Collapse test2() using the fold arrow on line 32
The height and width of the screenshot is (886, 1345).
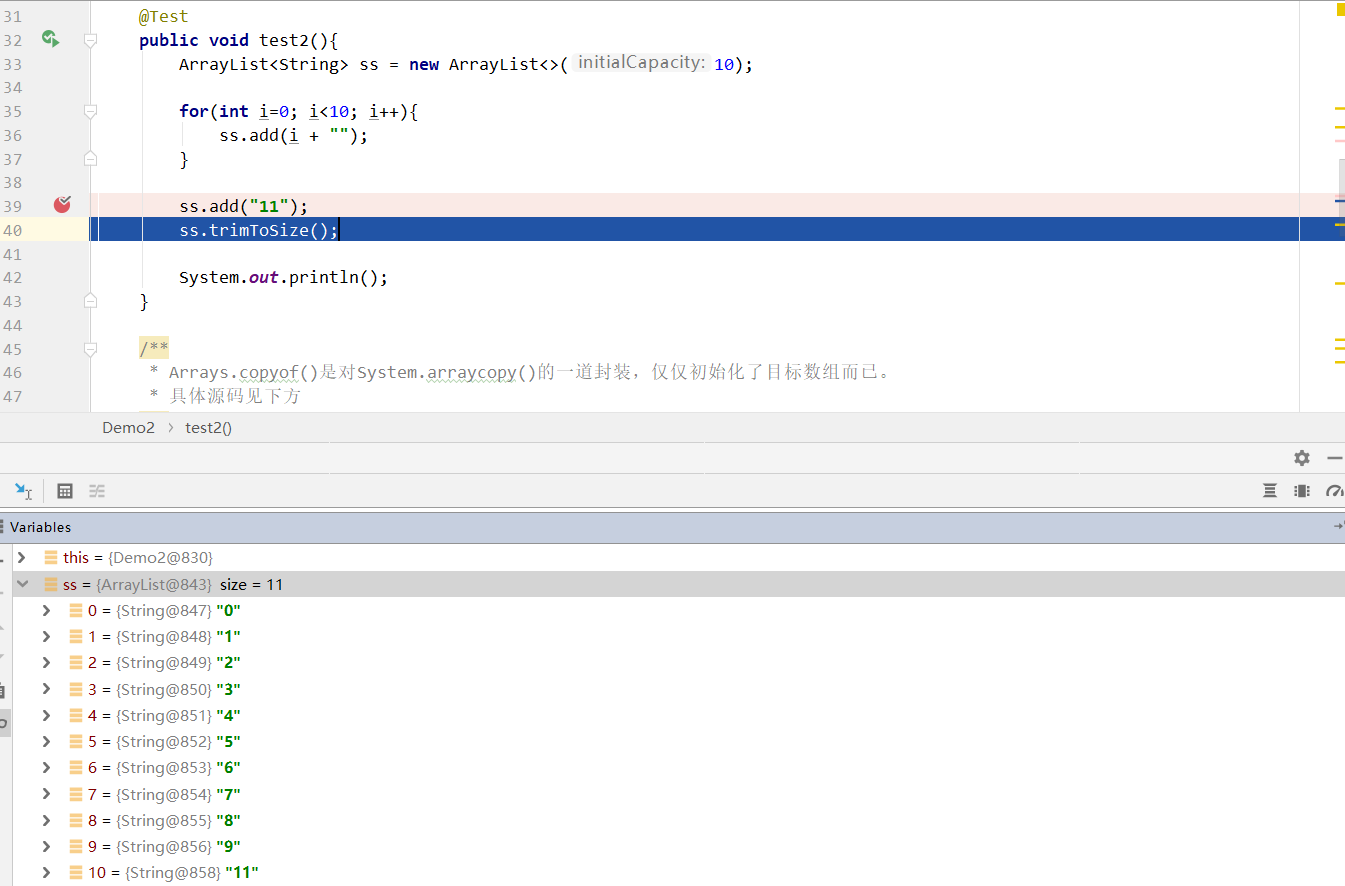click(90, 40)
